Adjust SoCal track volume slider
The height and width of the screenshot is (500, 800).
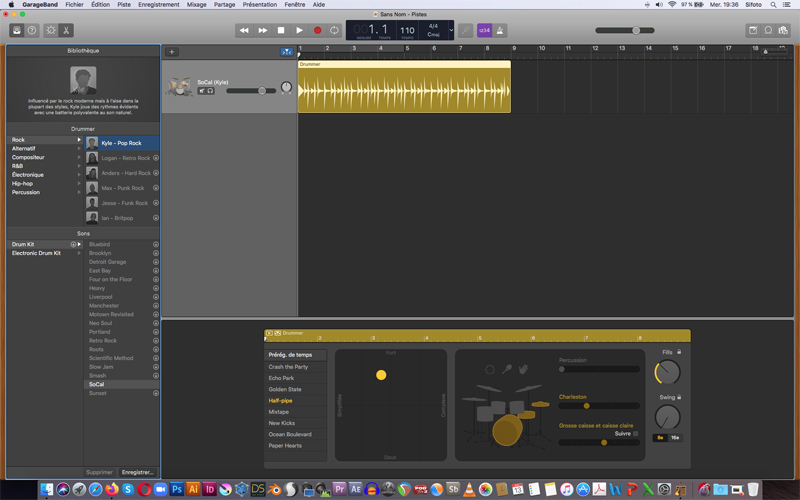(251, 91)
